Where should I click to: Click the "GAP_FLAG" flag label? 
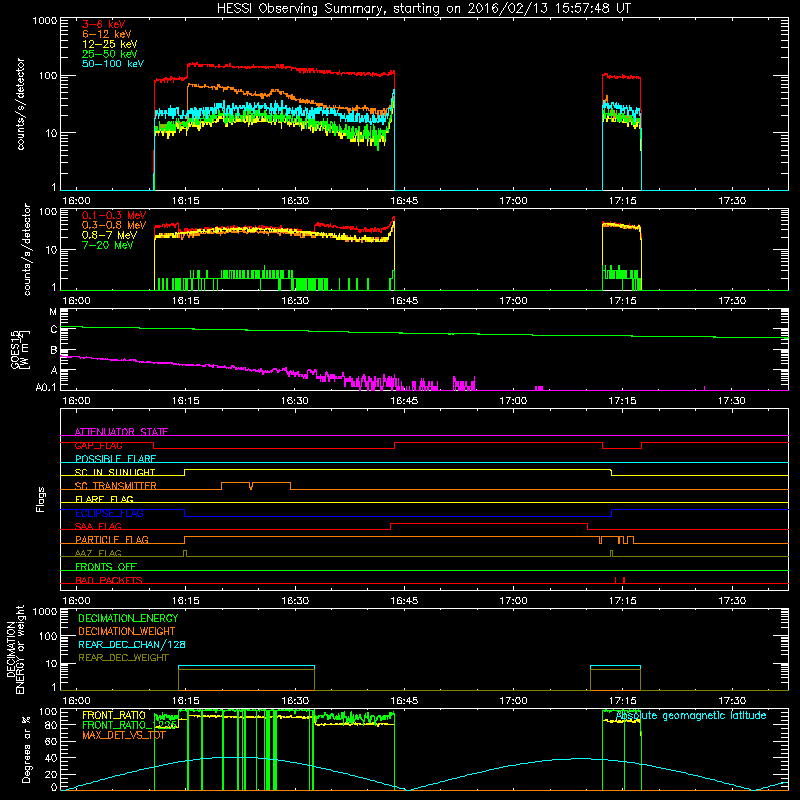pos(98,445)
